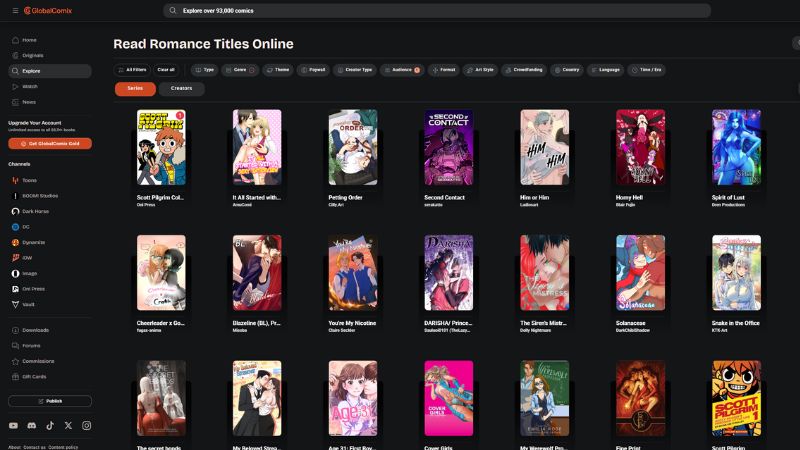Expand the Paywall filter dropdown
Viewport: 800px width, 450px height.
coord(313,70)
